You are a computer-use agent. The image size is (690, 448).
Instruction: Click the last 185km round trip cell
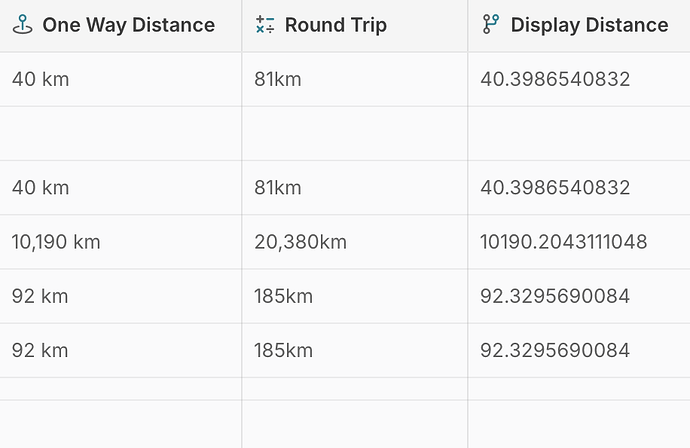355,351
